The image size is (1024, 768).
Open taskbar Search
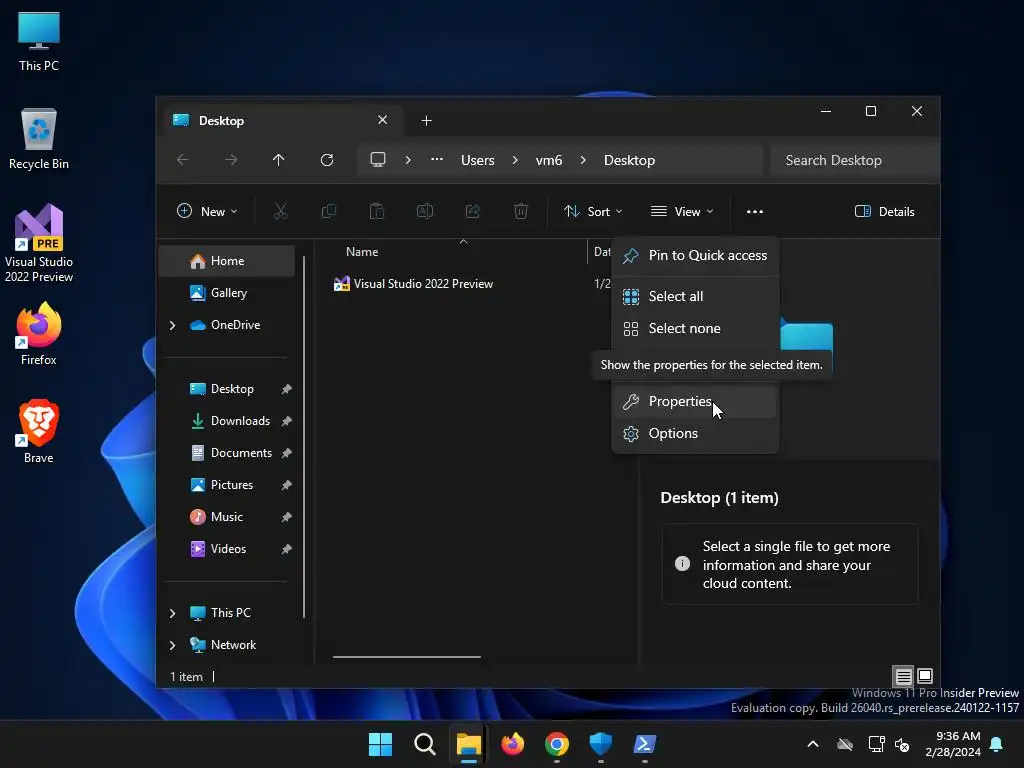click(x=424, y=744)
